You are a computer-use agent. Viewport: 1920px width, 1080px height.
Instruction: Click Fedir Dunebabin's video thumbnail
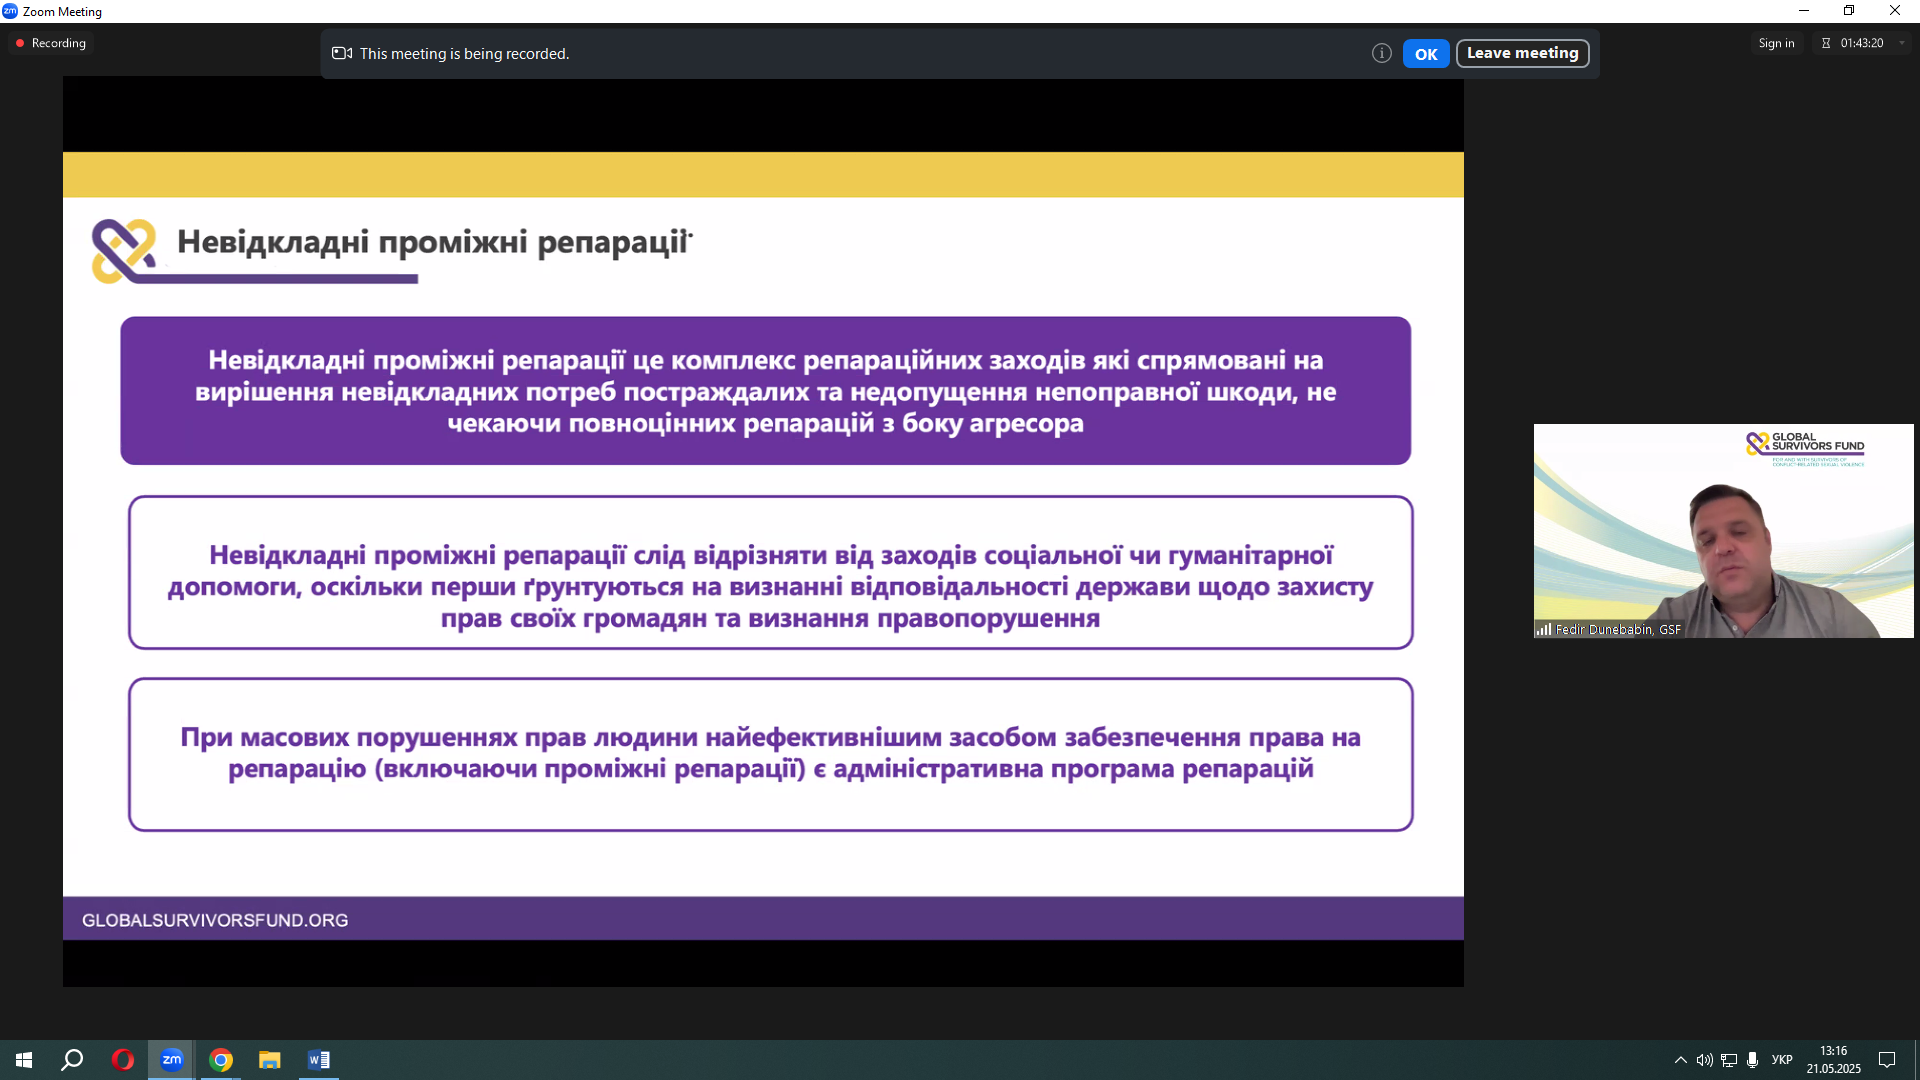point(1722,530)
